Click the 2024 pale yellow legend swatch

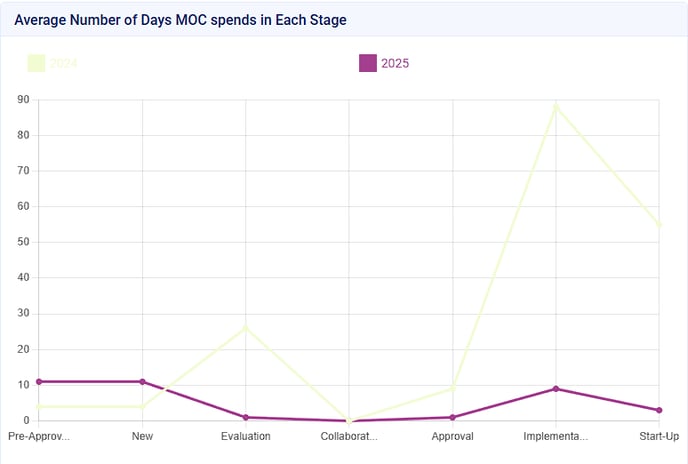(x=36, y=63)
